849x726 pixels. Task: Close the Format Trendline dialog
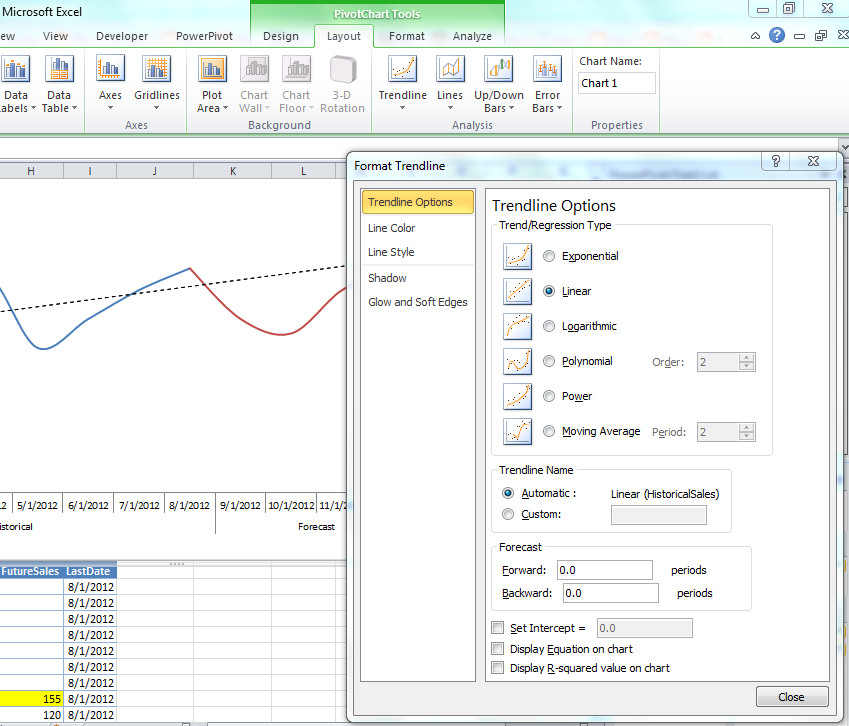pos(791,697)
